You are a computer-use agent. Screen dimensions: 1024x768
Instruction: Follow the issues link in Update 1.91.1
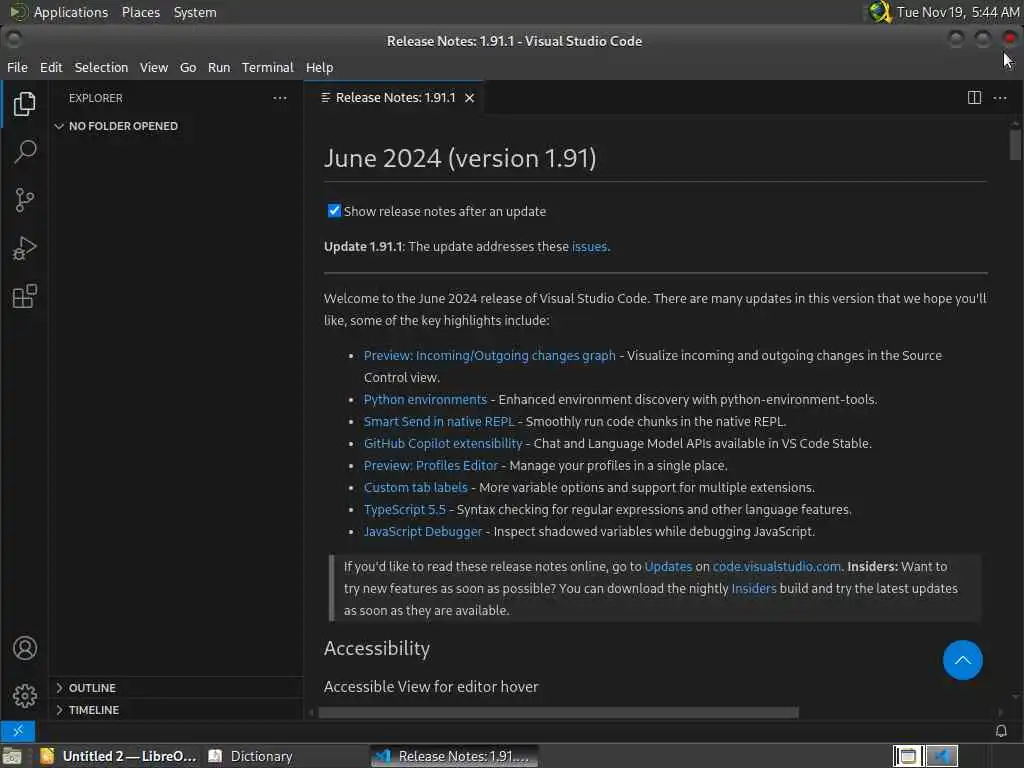[589, 247]
